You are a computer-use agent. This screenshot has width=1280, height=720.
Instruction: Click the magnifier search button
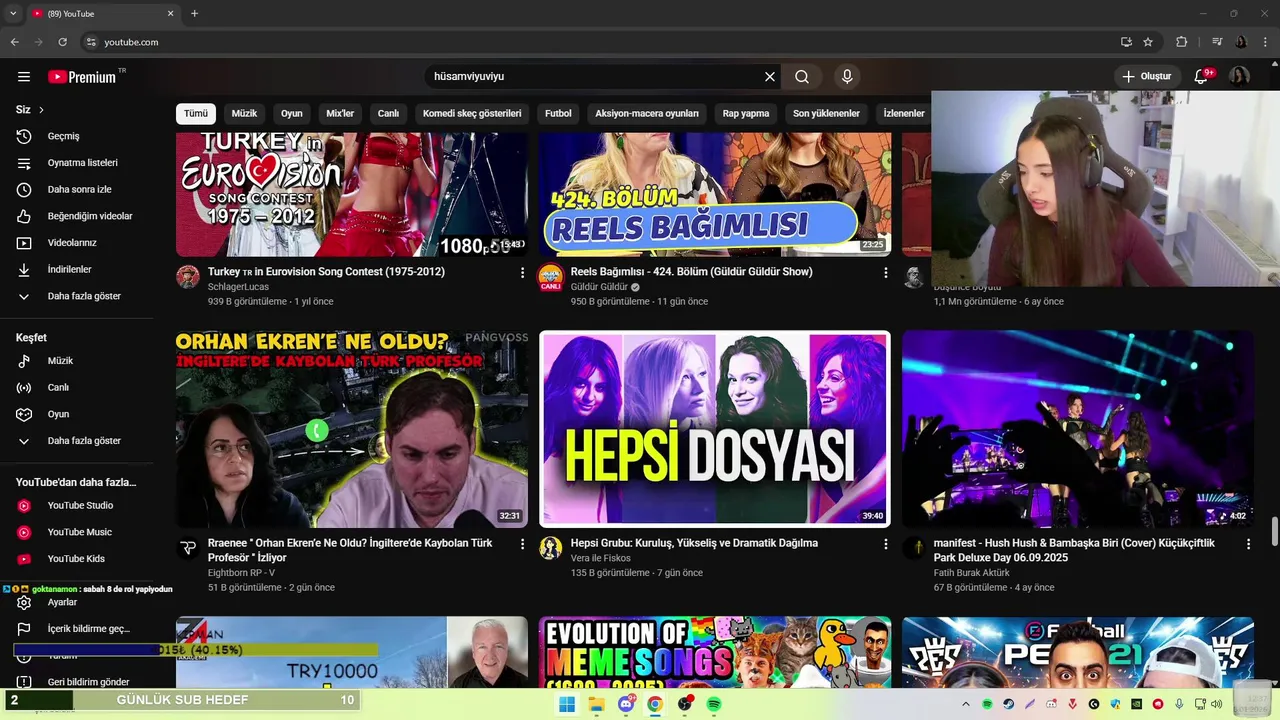coord(802,77)
